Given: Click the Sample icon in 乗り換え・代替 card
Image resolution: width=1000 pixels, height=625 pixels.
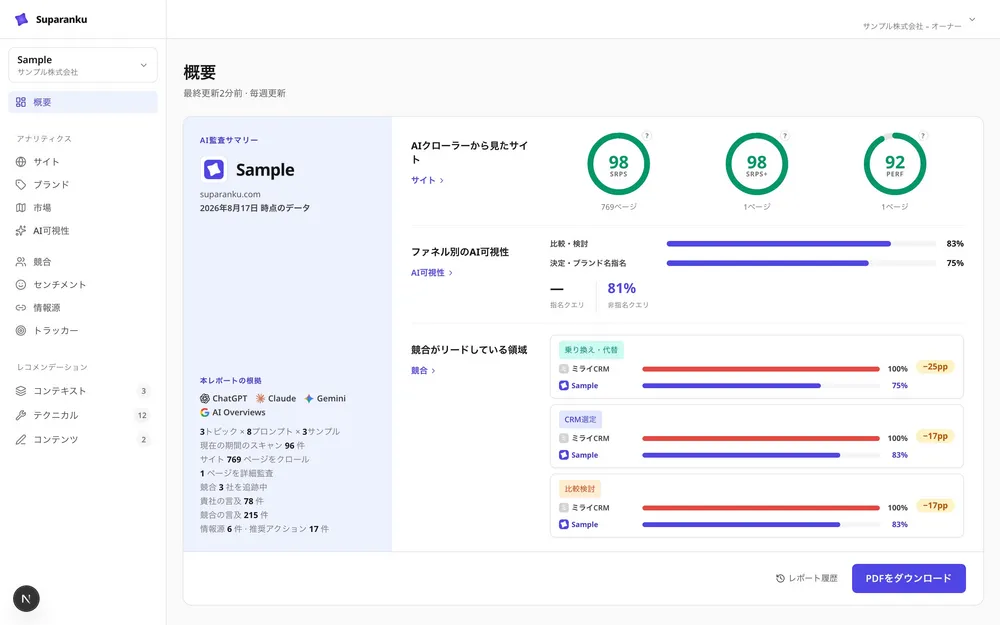Looking at the screenshot, I should click(564, 386).
